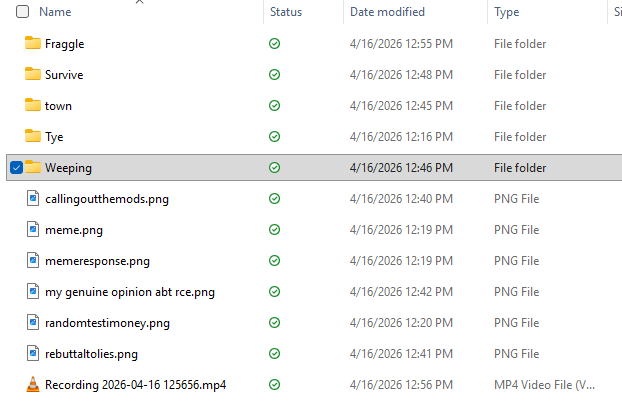Image resolution: width=622 pixels, height=403 pixels.
Task: Click File folder type for Fraggle
Action: coord(520,44)
